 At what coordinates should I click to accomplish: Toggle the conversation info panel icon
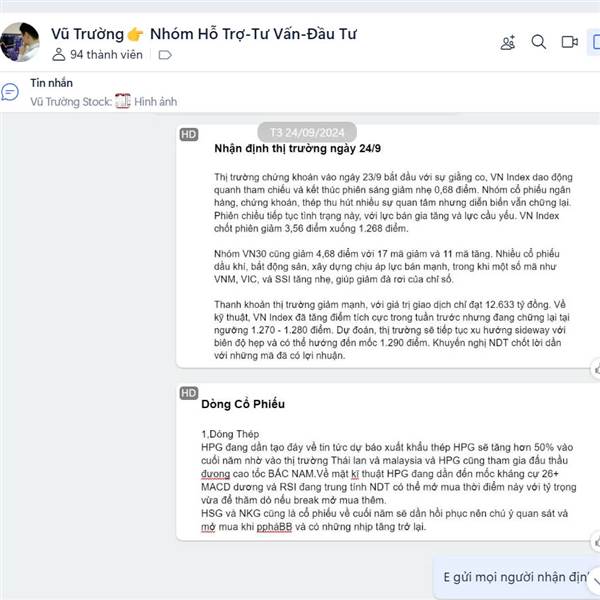click(x=595, y=42)
